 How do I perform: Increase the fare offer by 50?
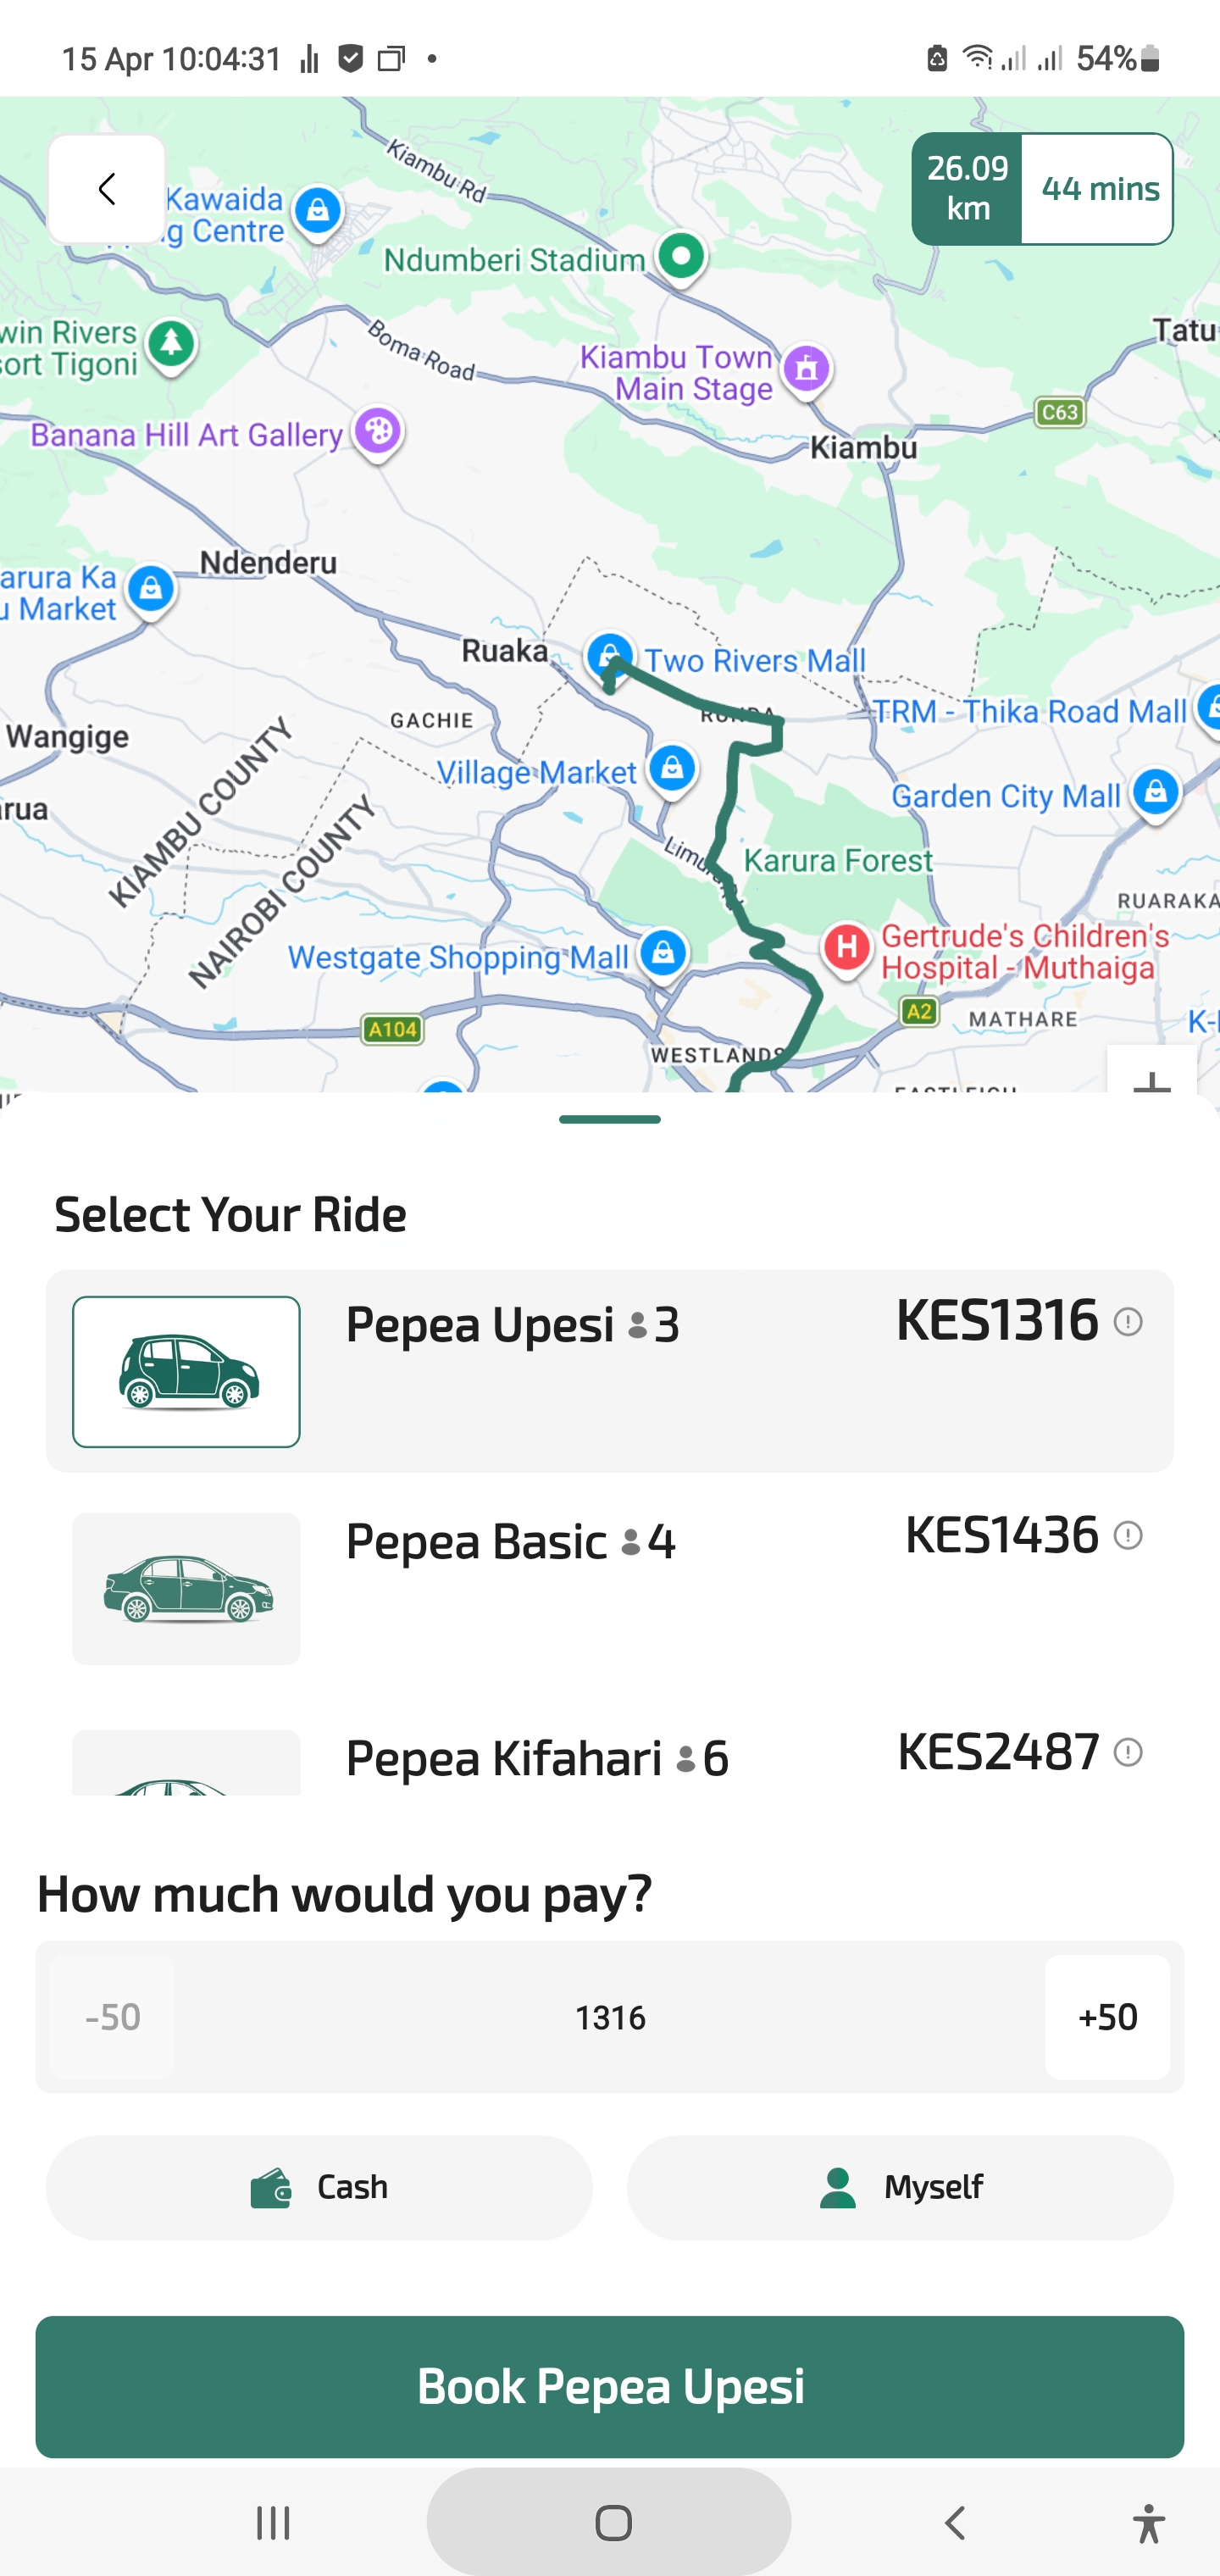pyautogui.click(x=1107, y=2017)
